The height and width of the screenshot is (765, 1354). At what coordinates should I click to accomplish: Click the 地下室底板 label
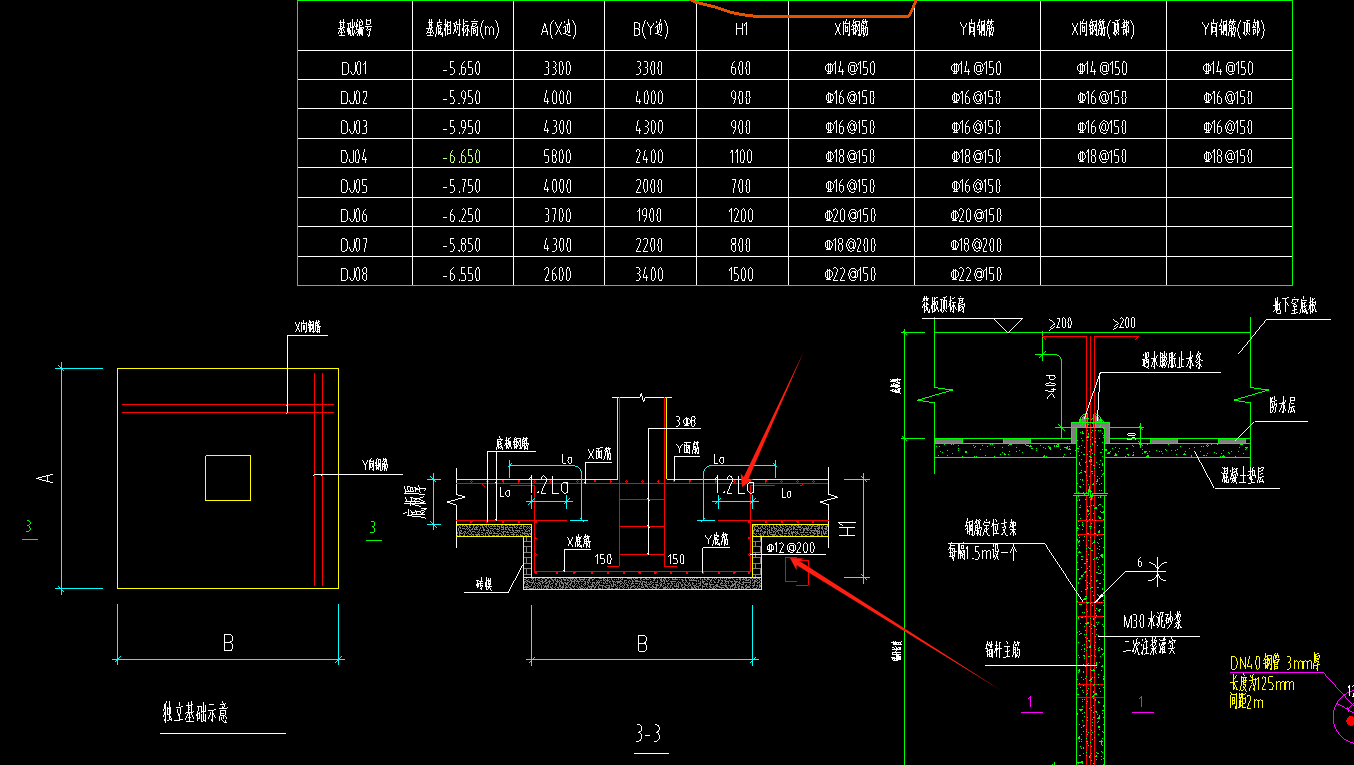coord(1294,307)
